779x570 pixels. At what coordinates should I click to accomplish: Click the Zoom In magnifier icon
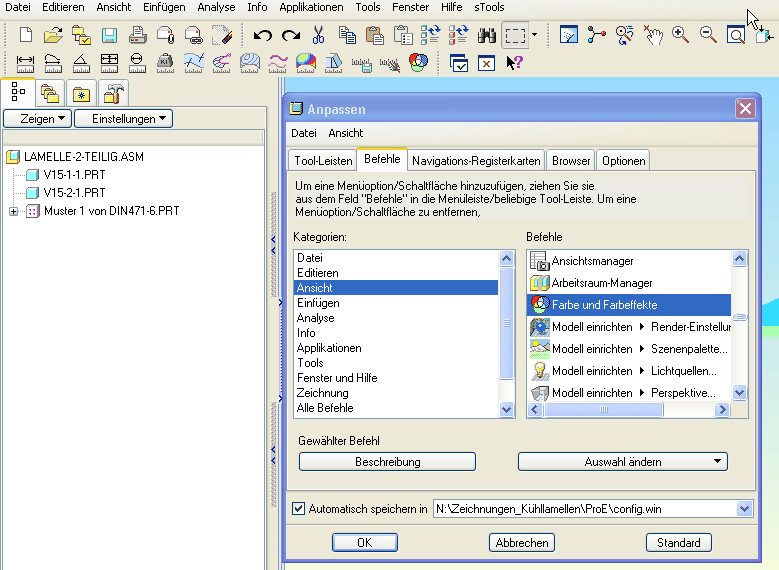coord(680,35)
